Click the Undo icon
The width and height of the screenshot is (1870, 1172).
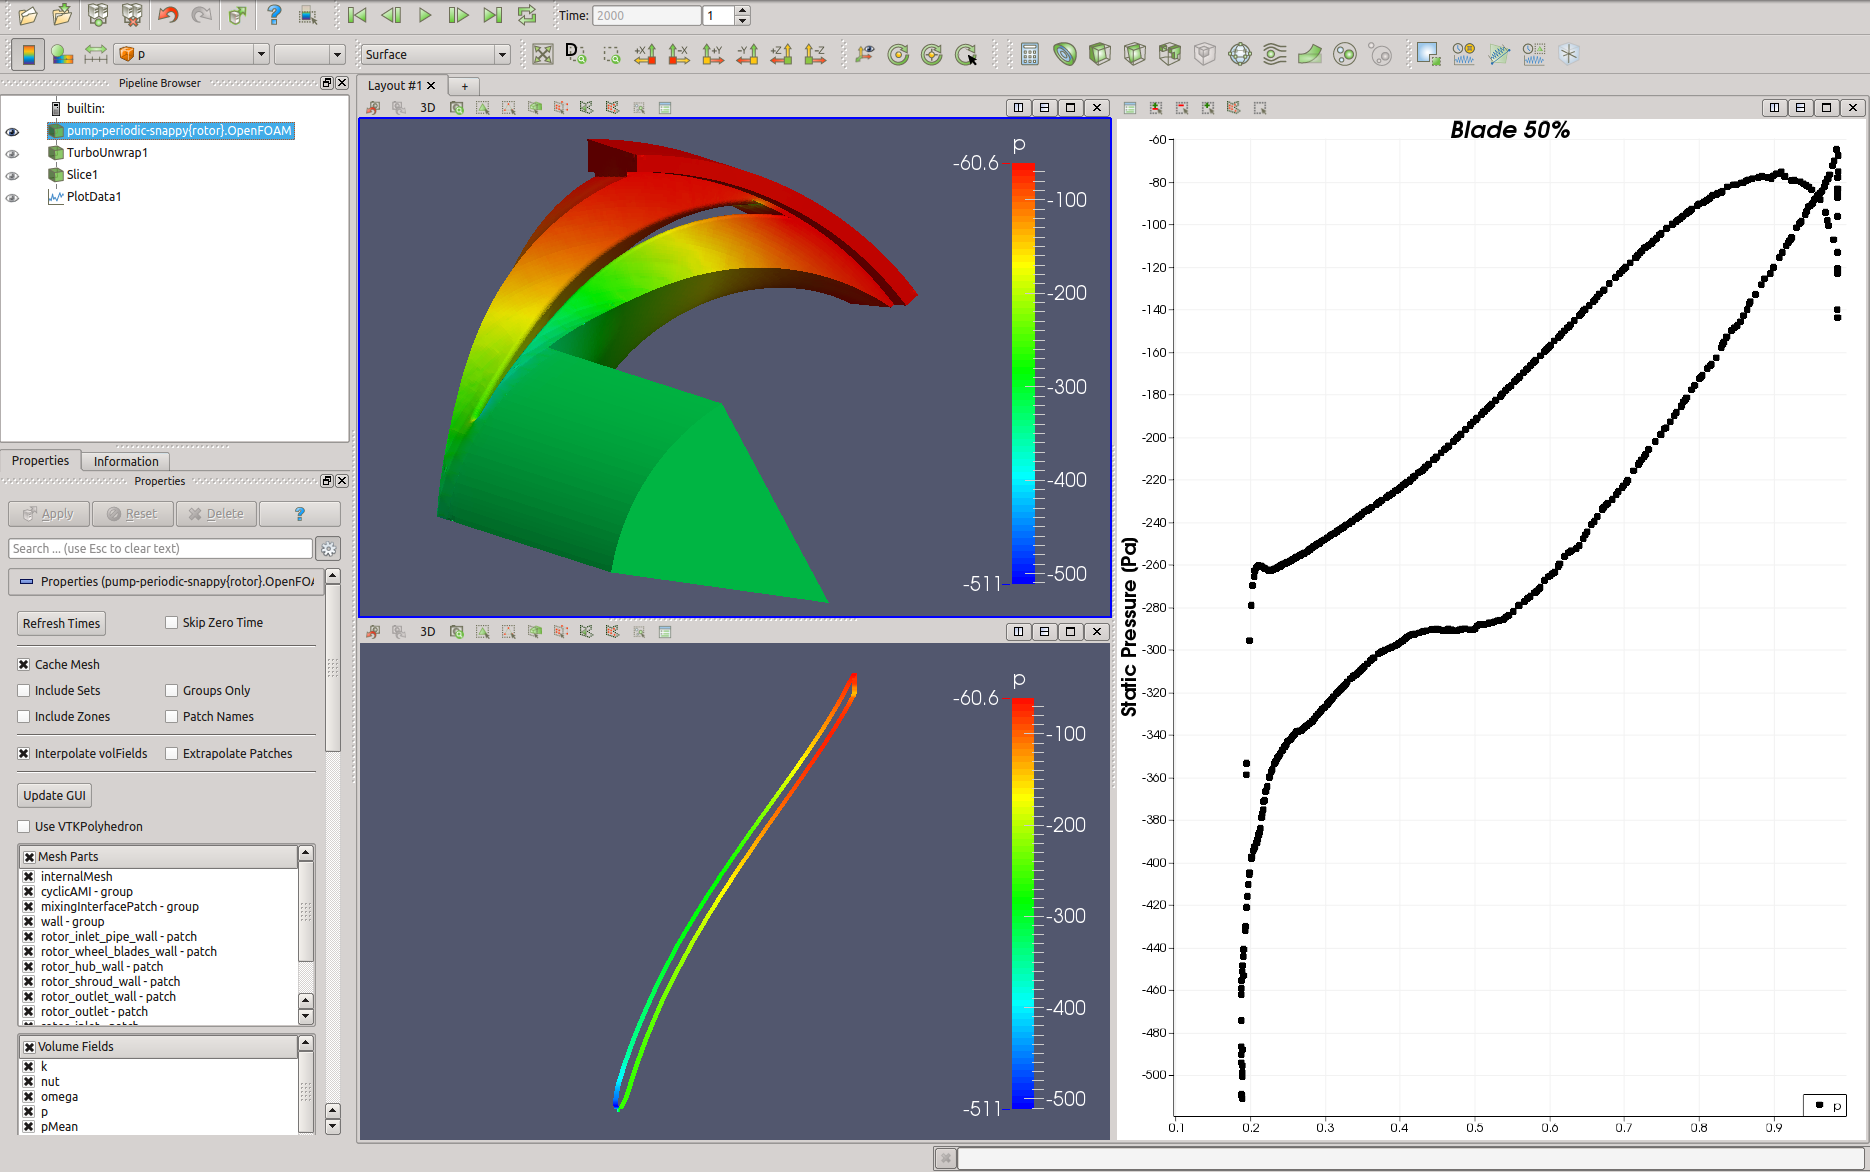click(168, 15)
